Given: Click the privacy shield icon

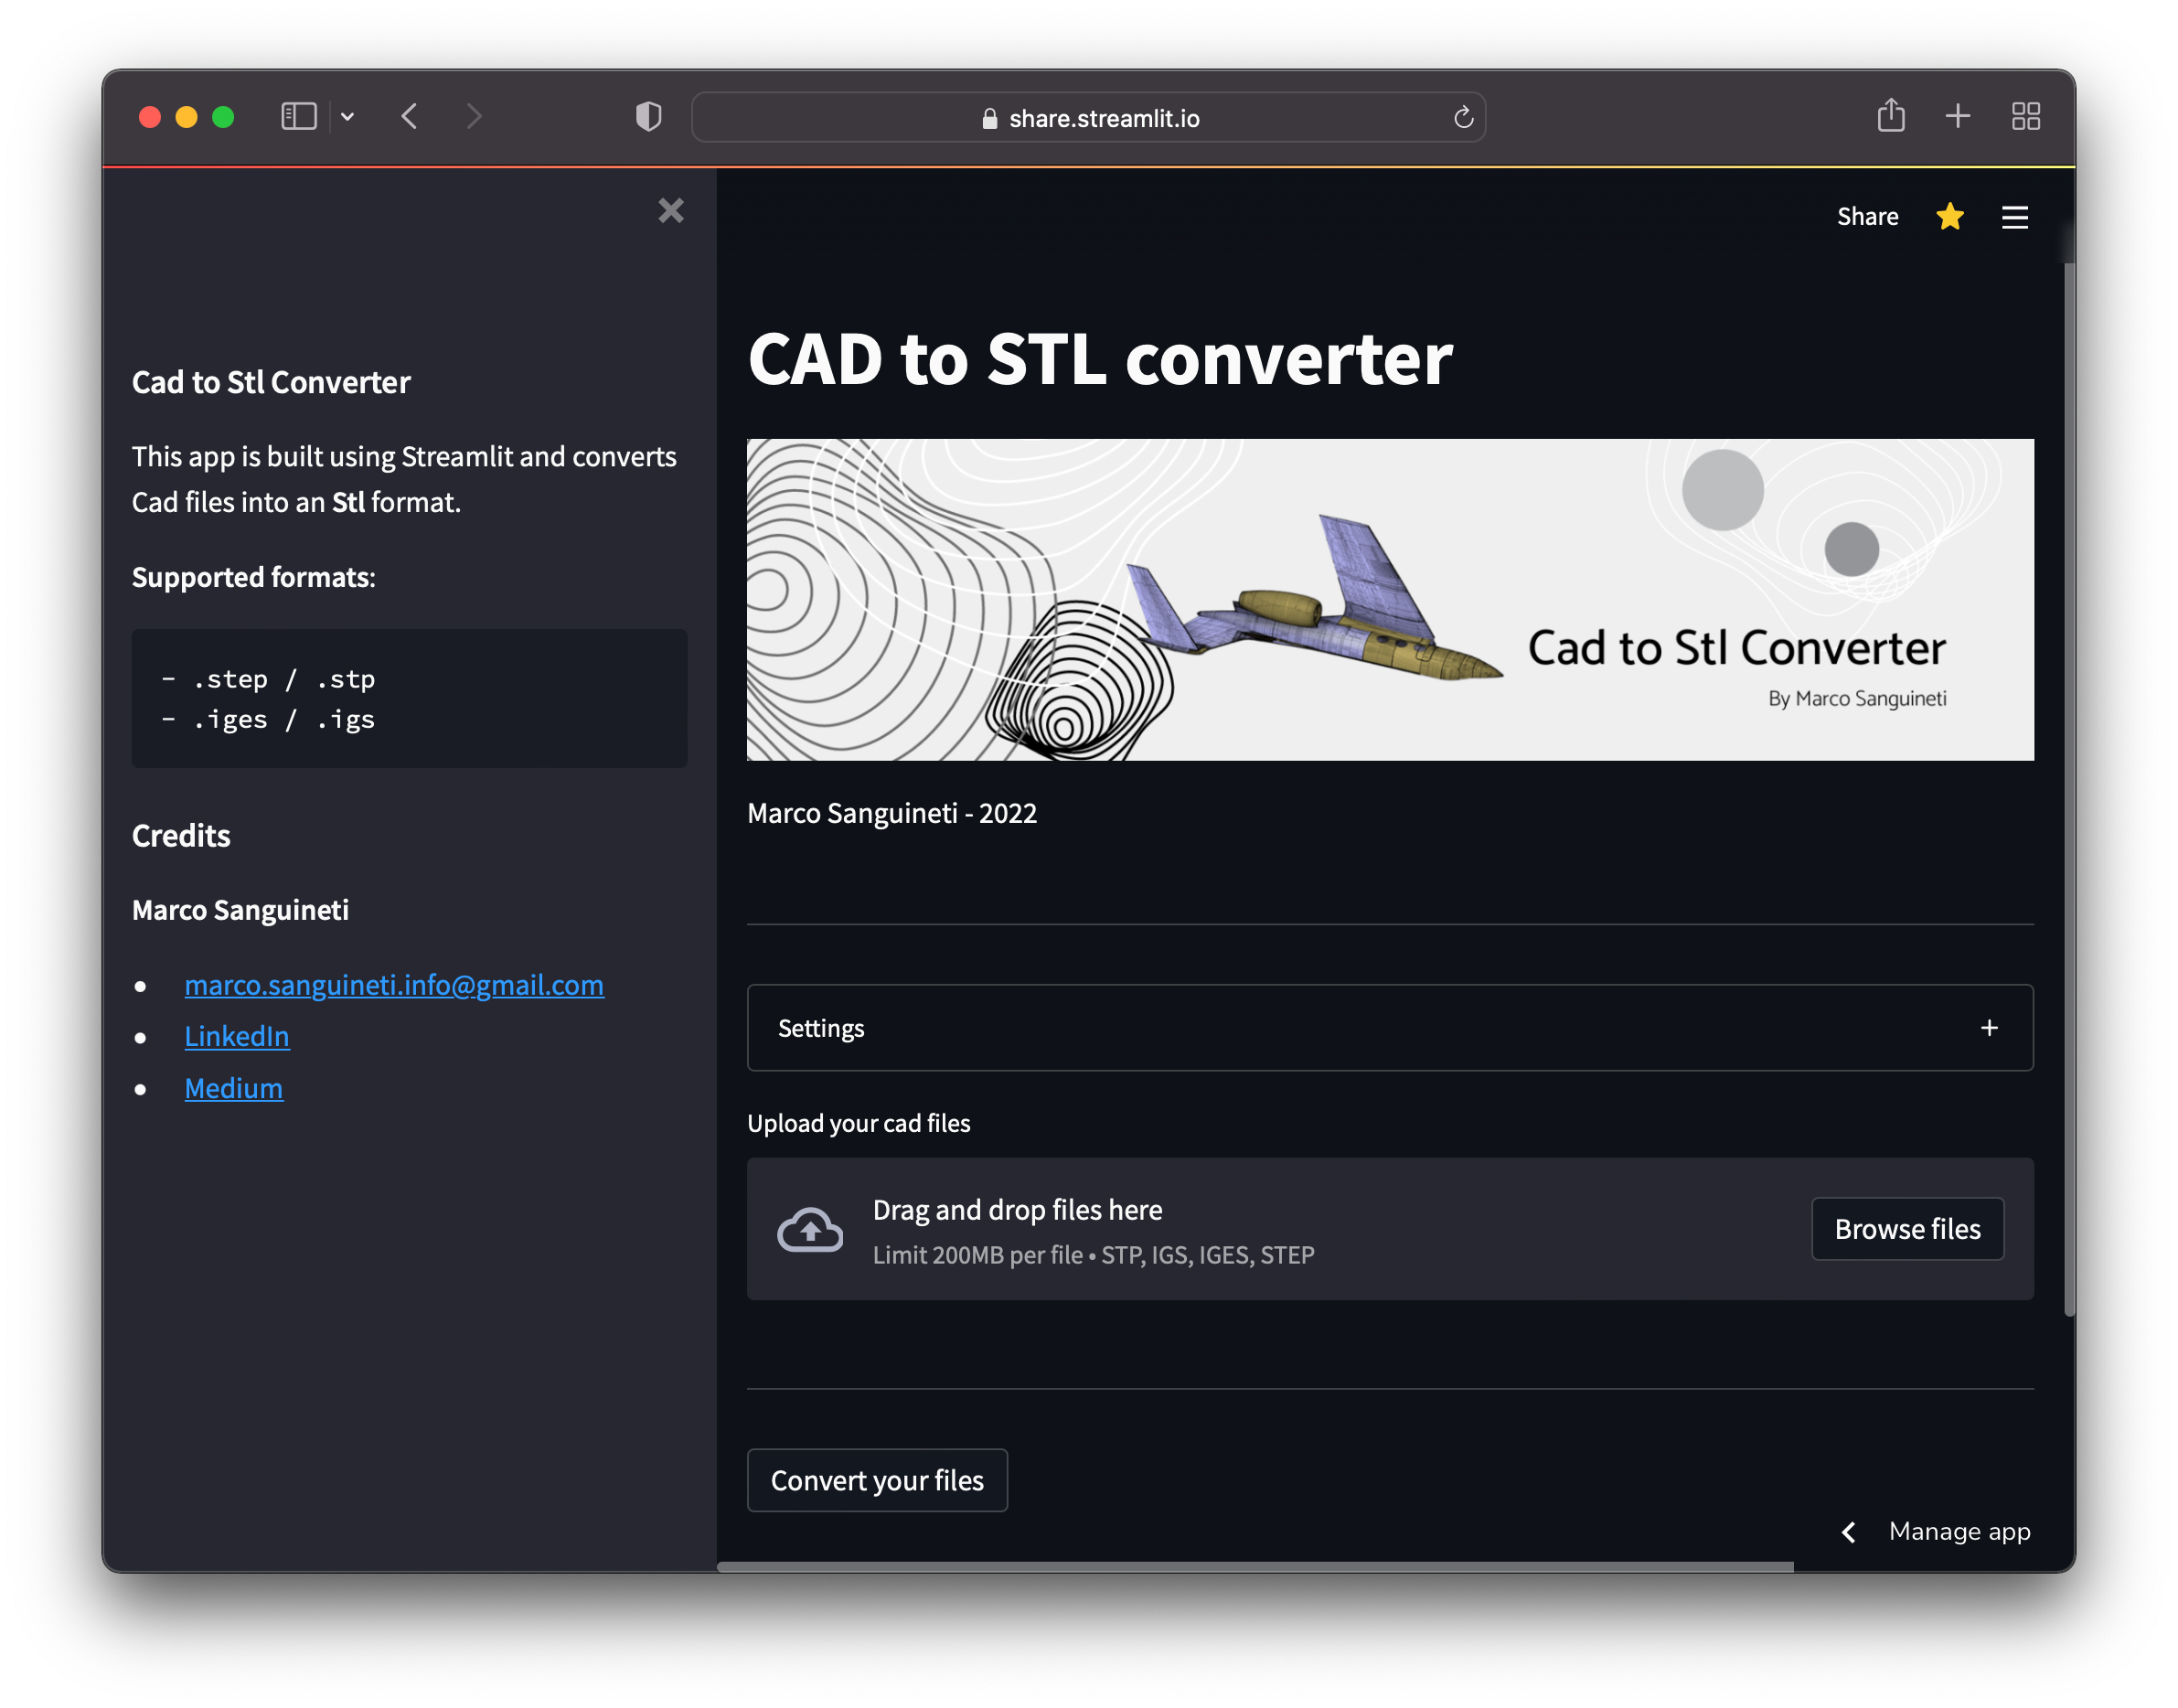Looking at the screenshot, I should 648,117.
